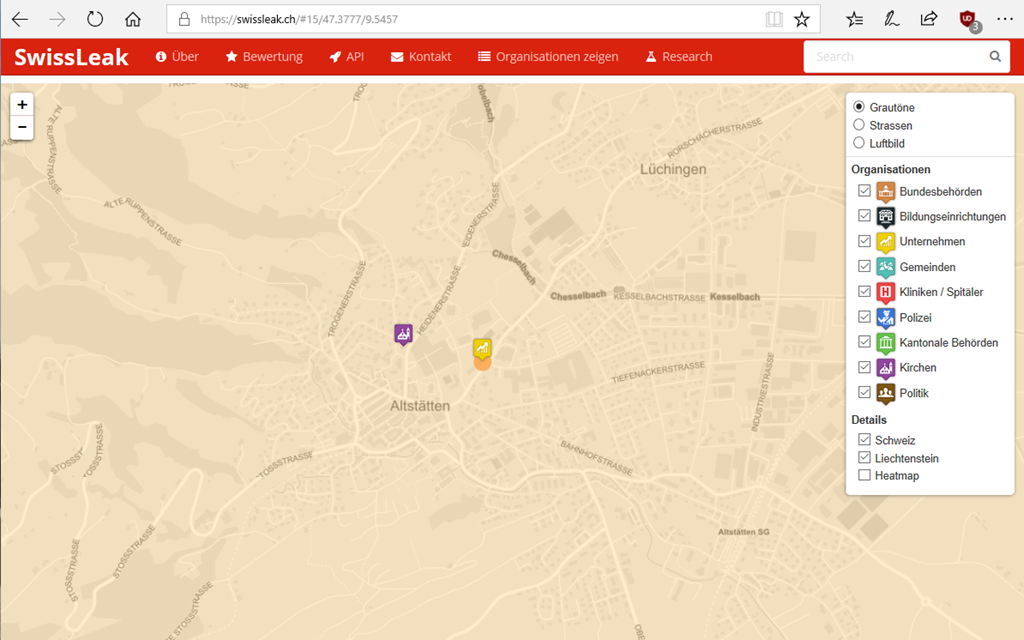The height and width of the screenshot is (640, 1024).
Task: Enable the Heatmap checkbox
Action: 865,476
